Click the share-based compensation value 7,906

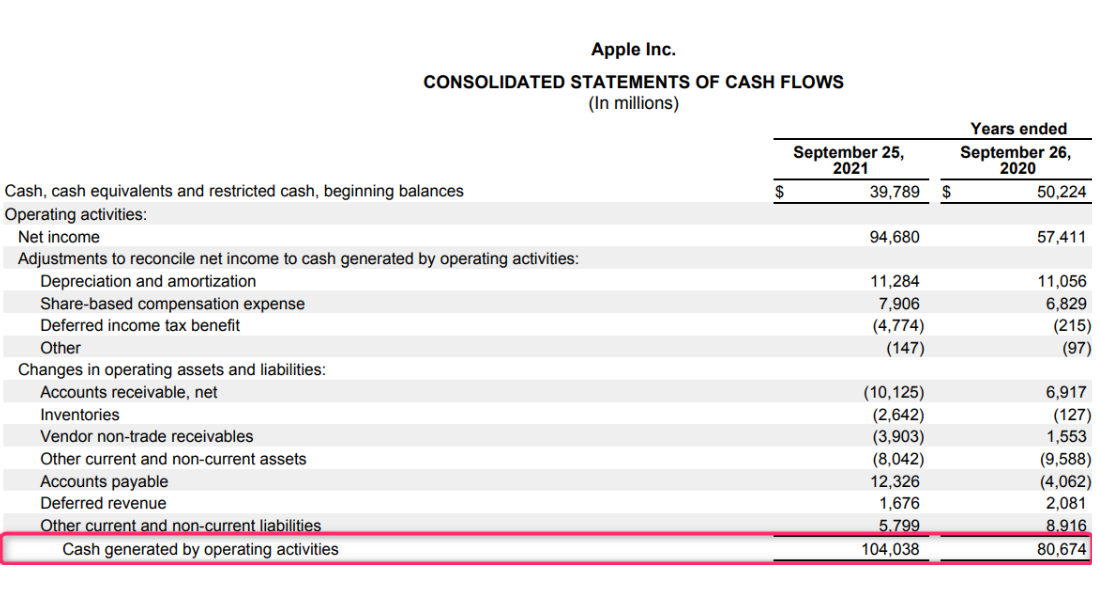click(x=899, y=304)
